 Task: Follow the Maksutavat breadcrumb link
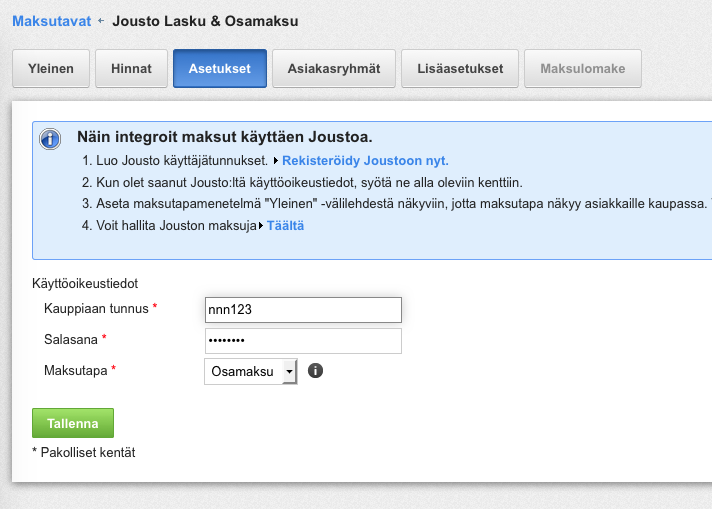pos(52,21)
